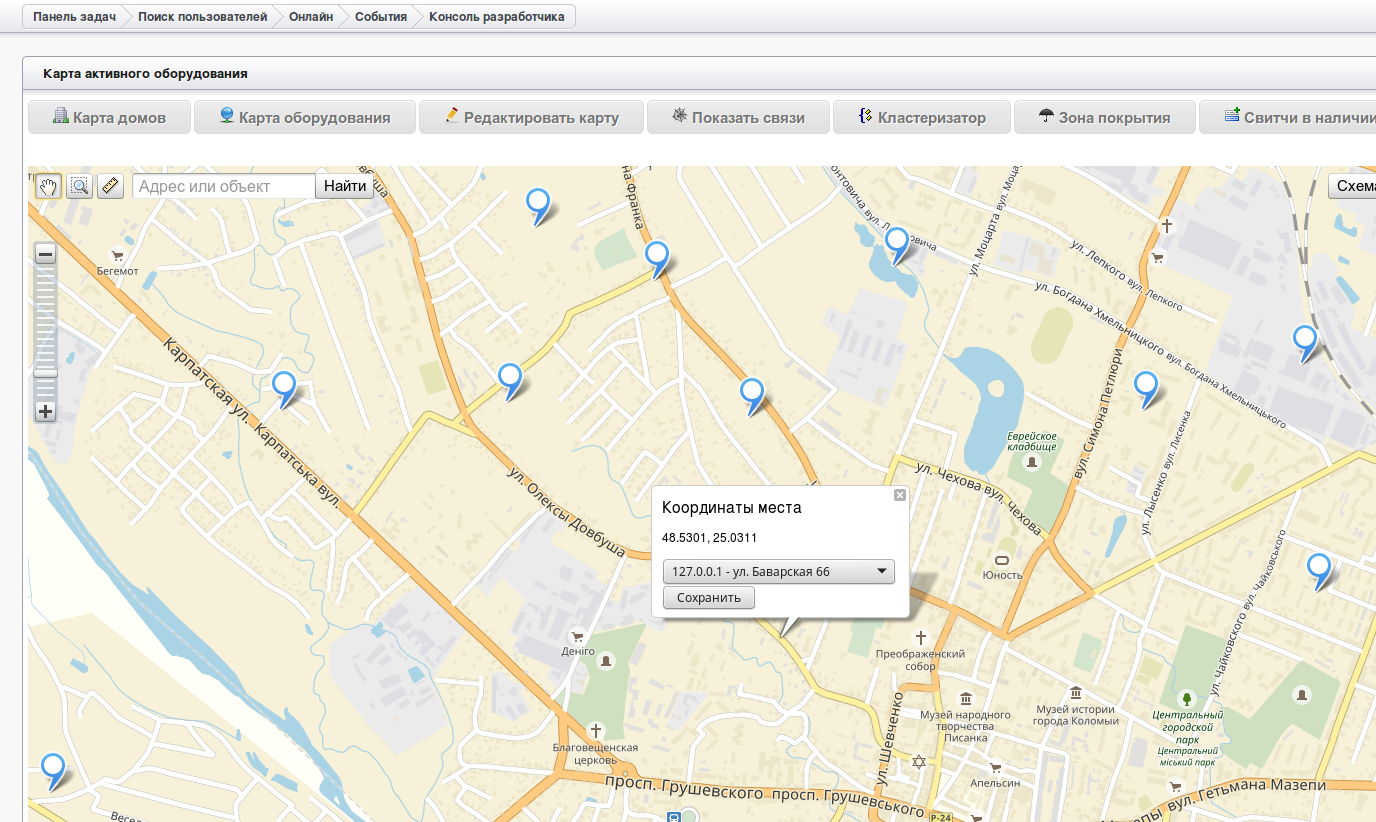Click the marker near Карпатская street

[284, 385]
